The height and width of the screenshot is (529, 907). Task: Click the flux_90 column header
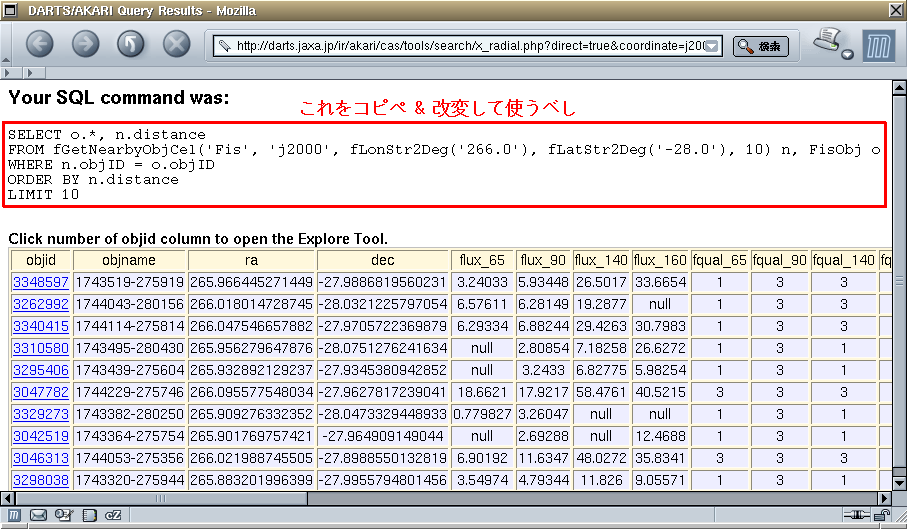[x=543, y=260]
